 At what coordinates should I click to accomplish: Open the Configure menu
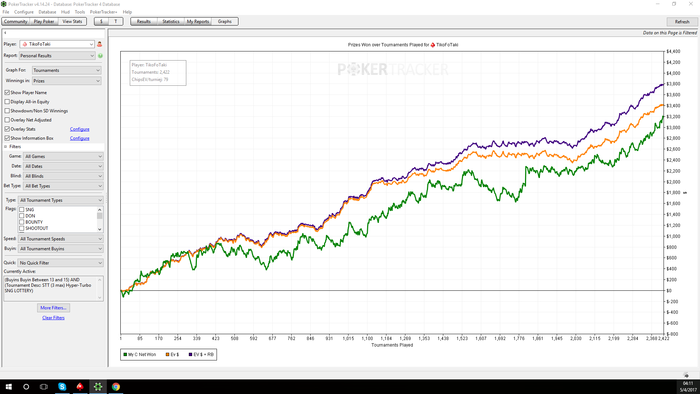coord(24,12)
